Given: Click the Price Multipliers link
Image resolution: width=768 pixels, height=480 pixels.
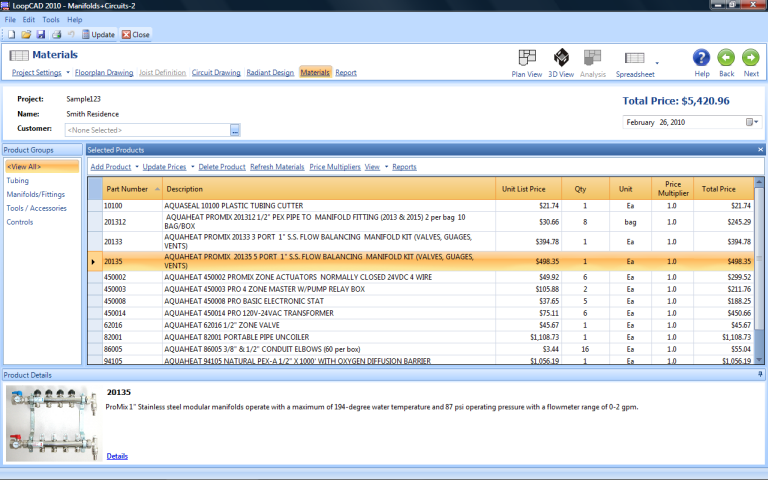Looking at the screenshot, I should click(x=335, y=167).
